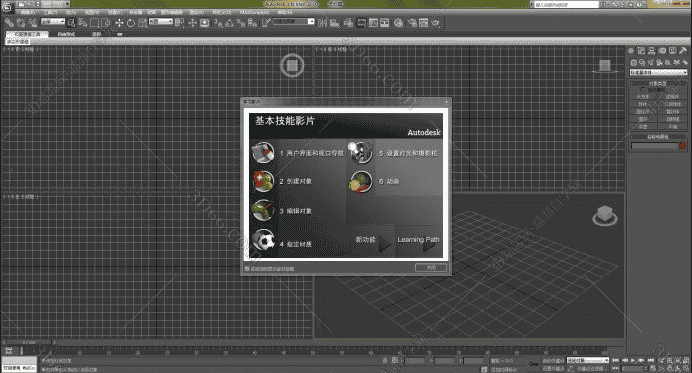Toggle the 3D Snaps button

coord(218,23)
